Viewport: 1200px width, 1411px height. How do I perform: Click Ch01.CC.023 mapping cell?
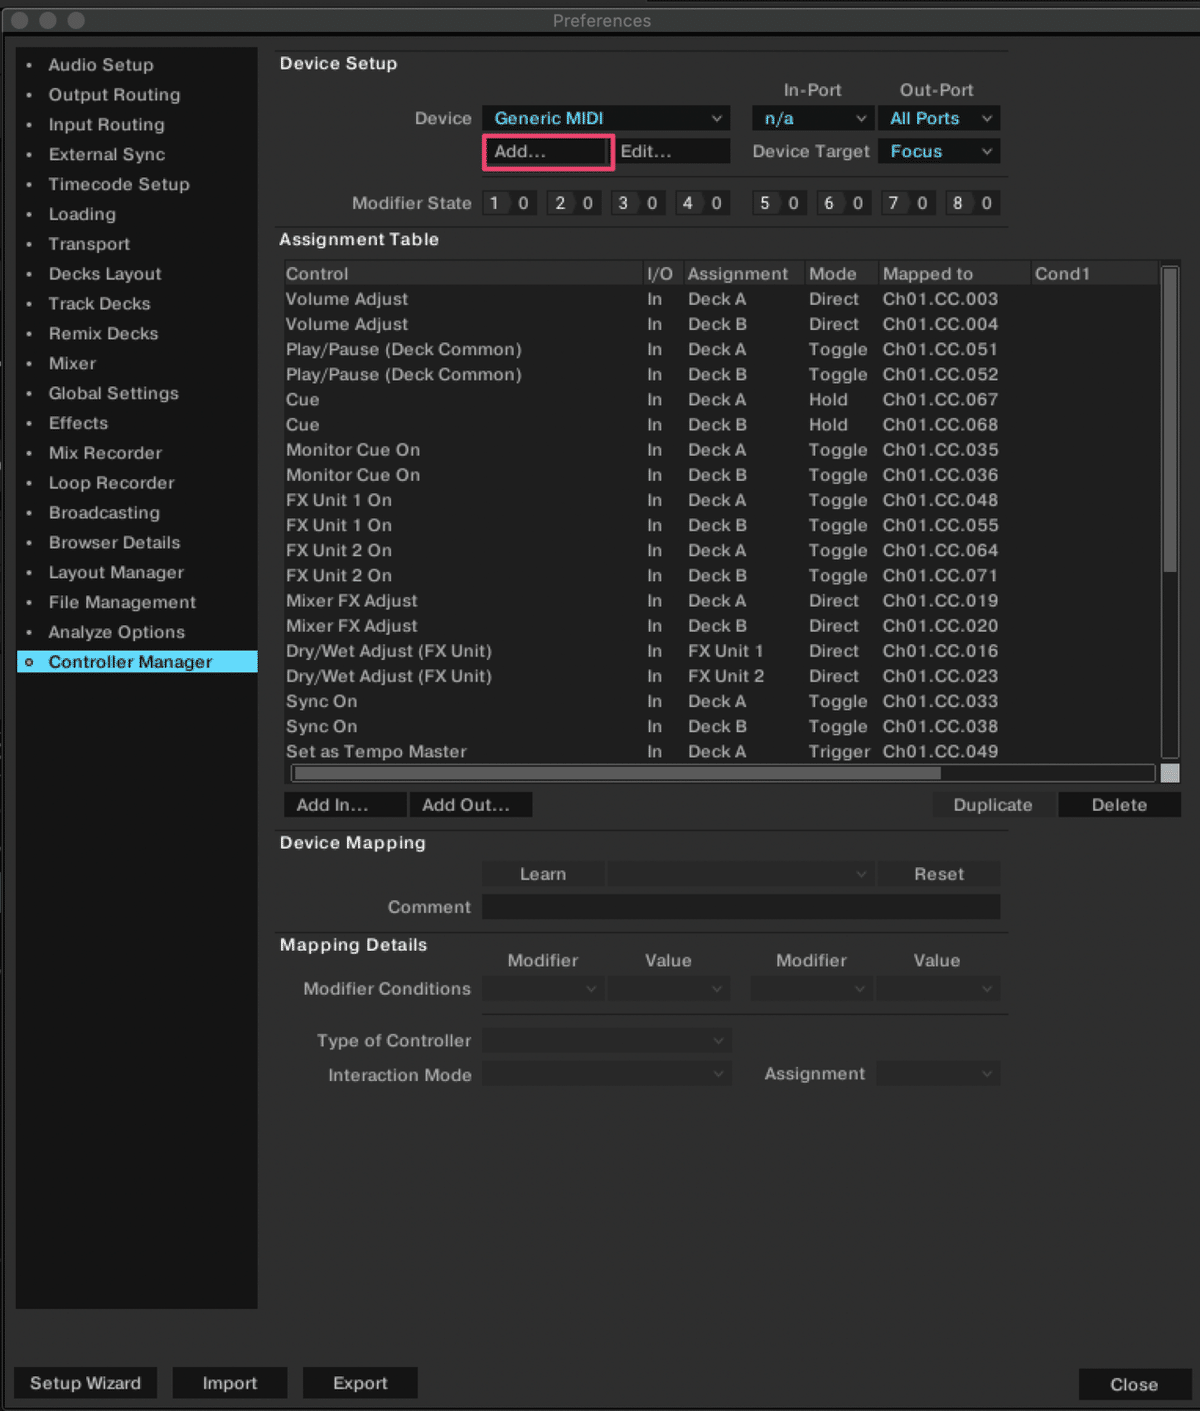(x=940, y=676)
